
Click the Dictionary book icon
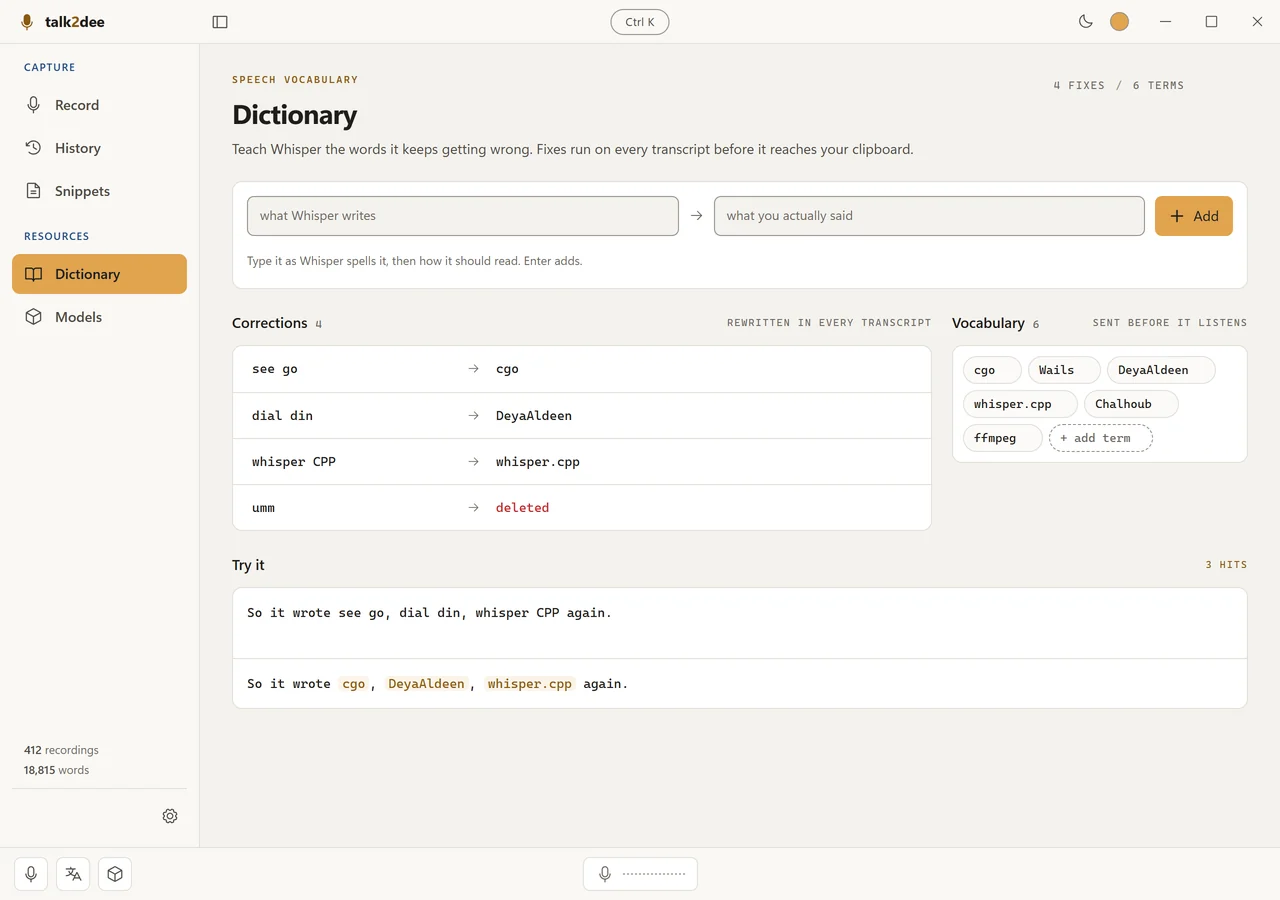click(34, 274)
